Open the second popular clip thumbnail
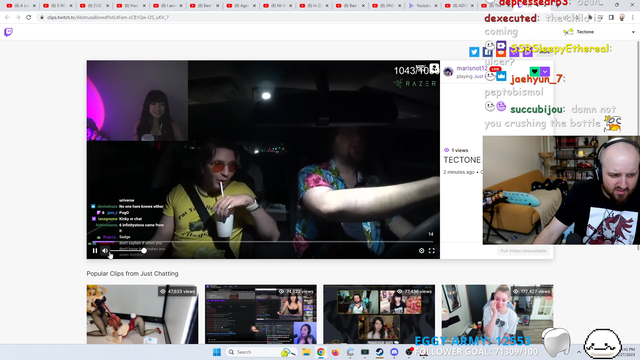This screenshot has width=640, height=360. click(260, 314)
